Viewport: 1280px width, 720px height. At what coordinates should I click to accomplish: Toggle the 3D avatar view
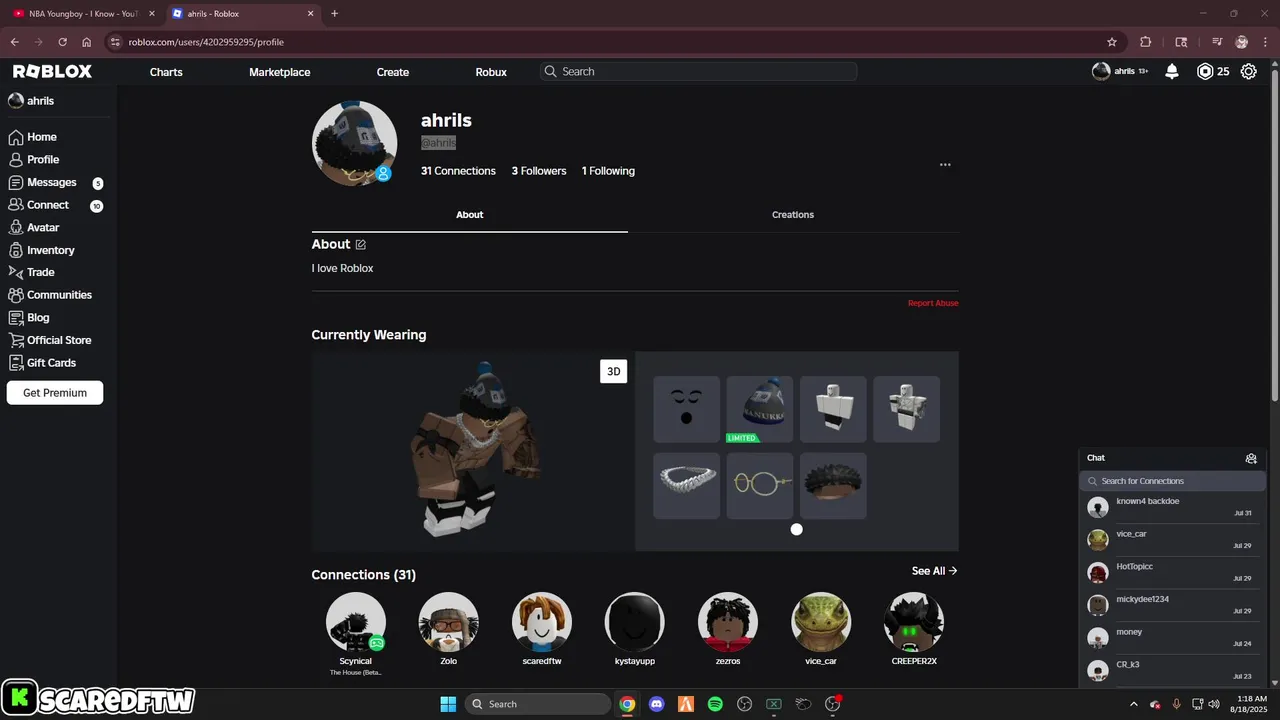coord(614,371)
